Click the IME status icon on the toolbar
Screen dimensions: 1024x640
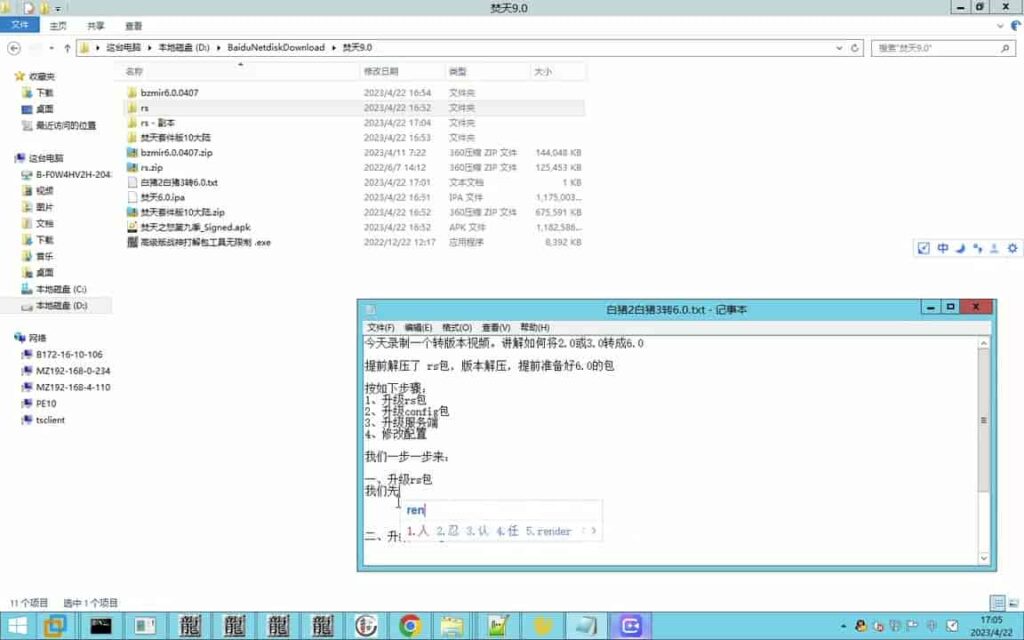click(923, 248)
